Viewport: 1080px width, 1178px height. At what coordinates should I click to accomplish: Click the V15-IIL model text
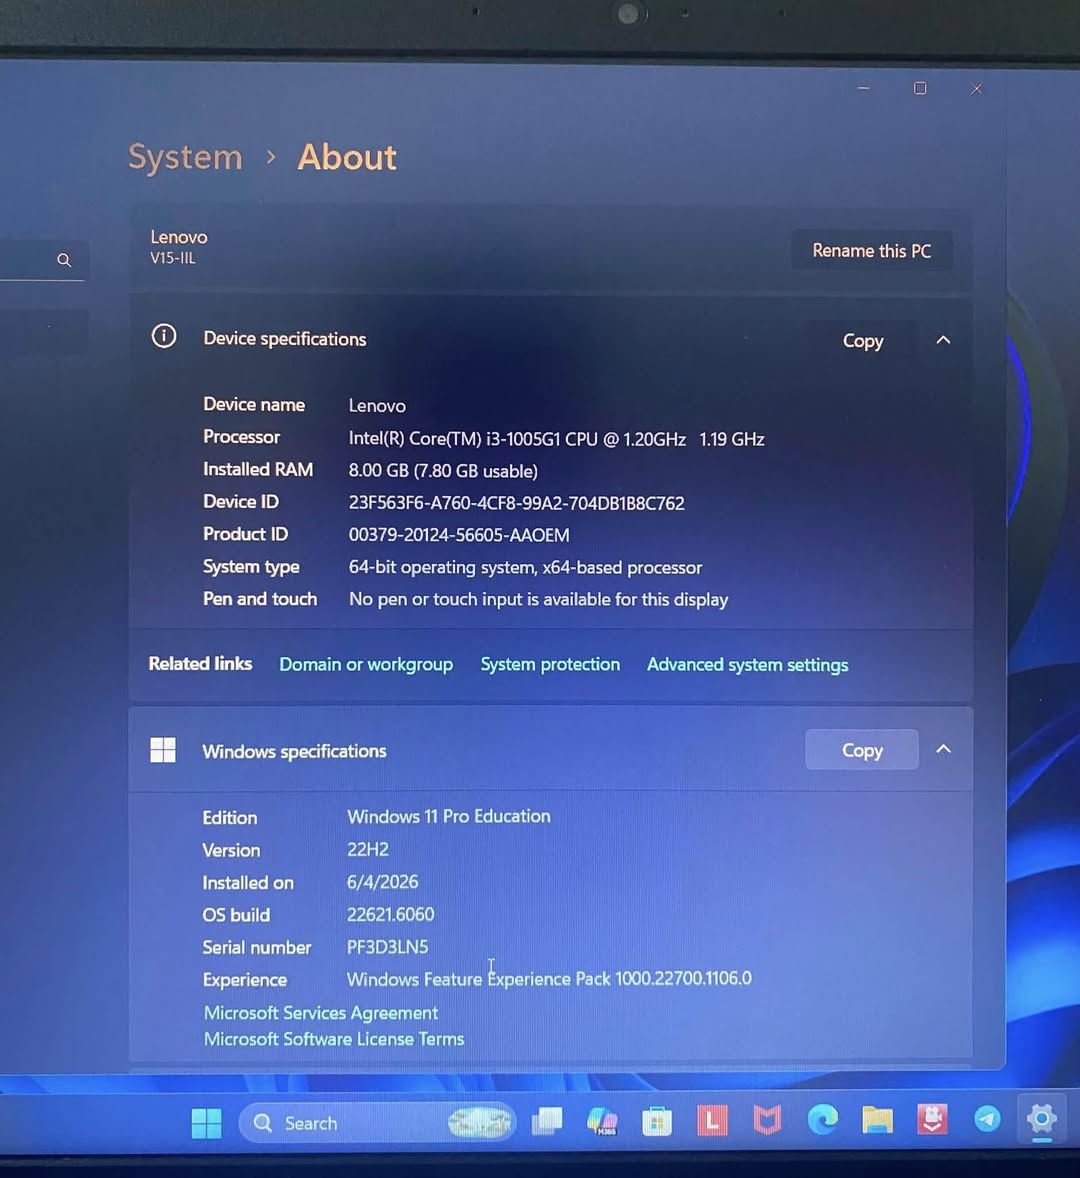tap(173, 258)
